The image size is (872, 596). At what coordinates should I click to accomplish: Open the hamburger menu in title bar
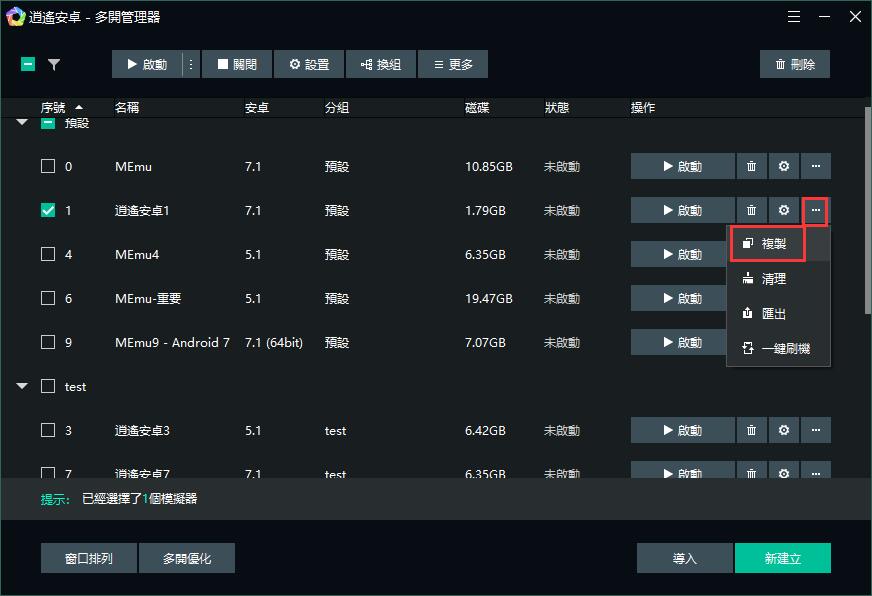click(792, 17)
